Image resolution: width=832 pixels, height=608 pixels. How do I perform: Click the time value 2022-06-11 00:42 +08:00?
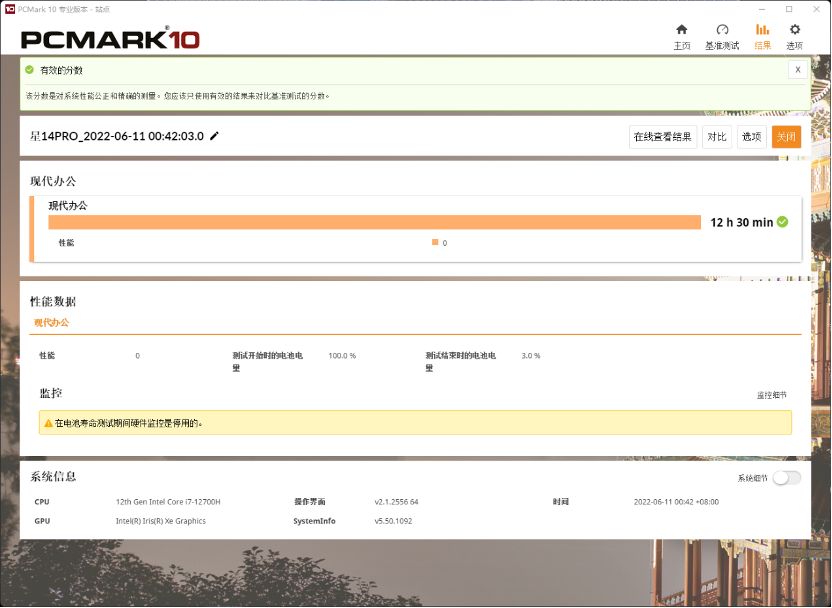(x=677, y=501)
